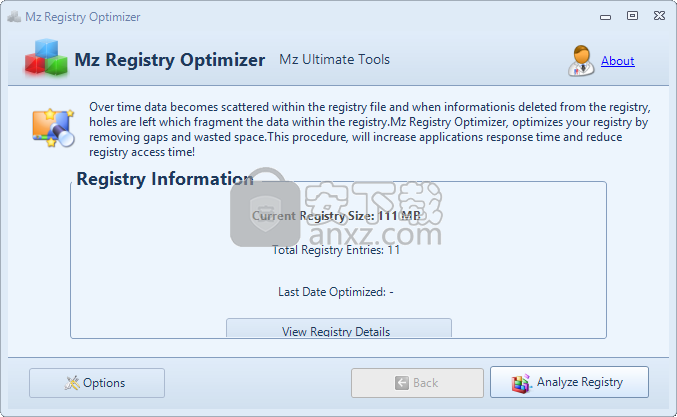
Task: Click the Registry Information heading
Action: (165, 179)
